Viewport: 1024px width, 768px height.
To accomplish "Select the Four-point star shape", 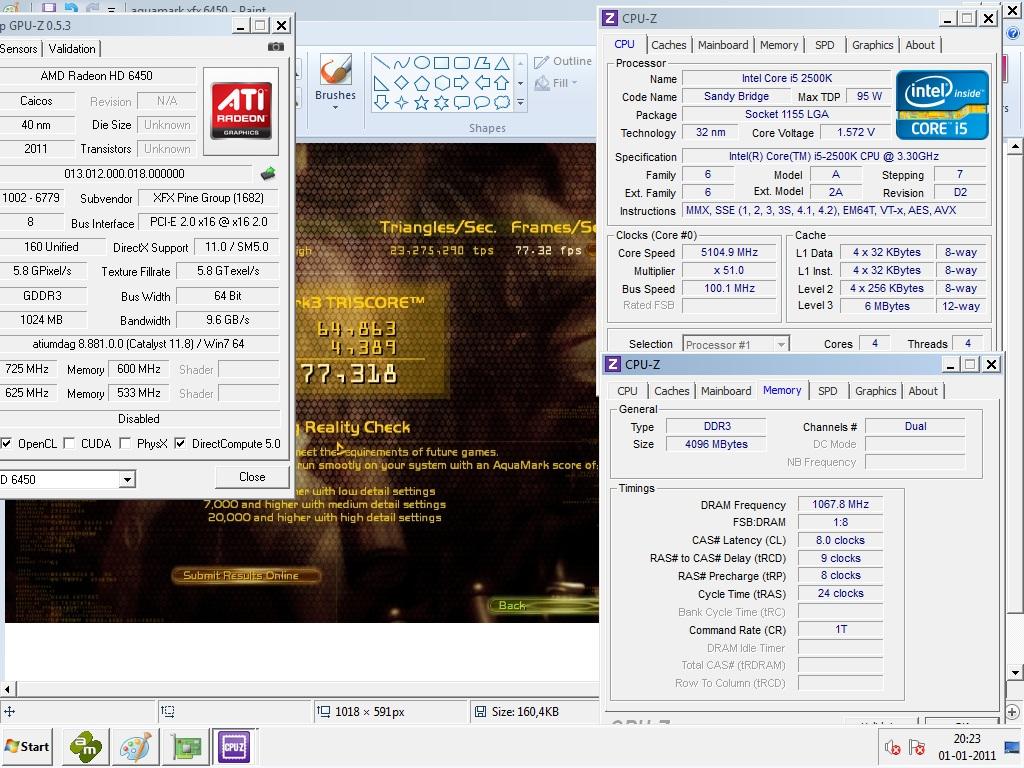I will (402, 103).
